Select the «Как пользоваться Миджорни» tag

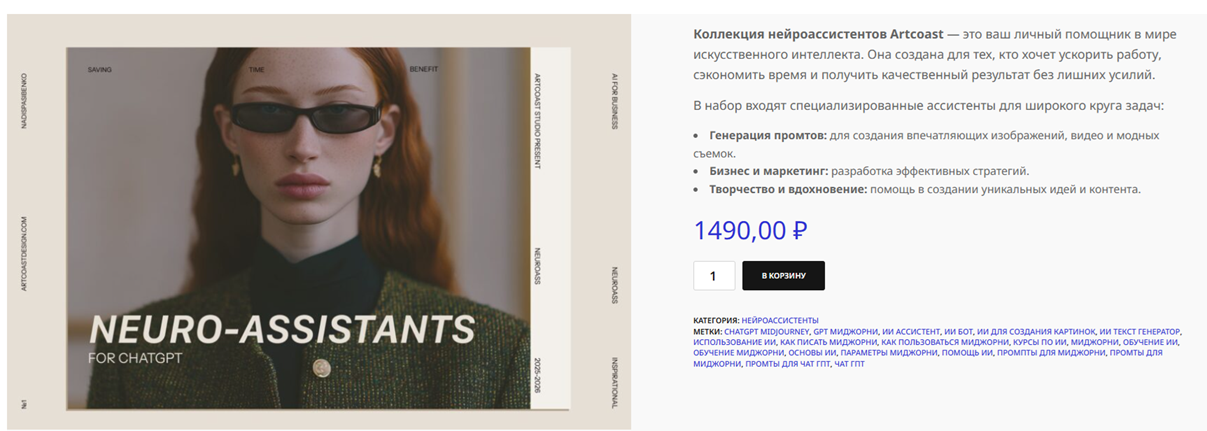[946, 342]
